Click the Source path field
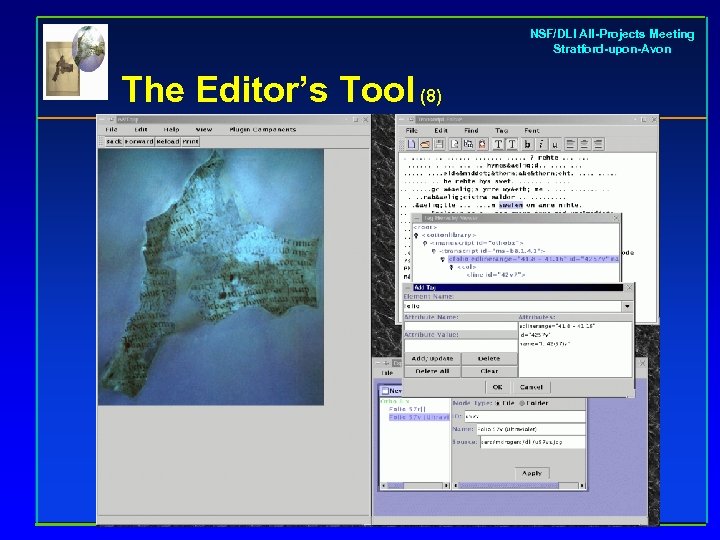This screenshot has width=720, height=540. click(533, 442)
